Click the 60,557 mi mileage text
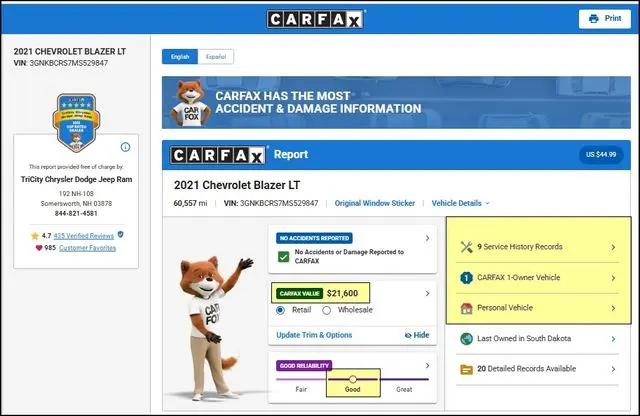The height and width of the screenshot is (416, 640). pyautogui.click(x=190, y=203)
